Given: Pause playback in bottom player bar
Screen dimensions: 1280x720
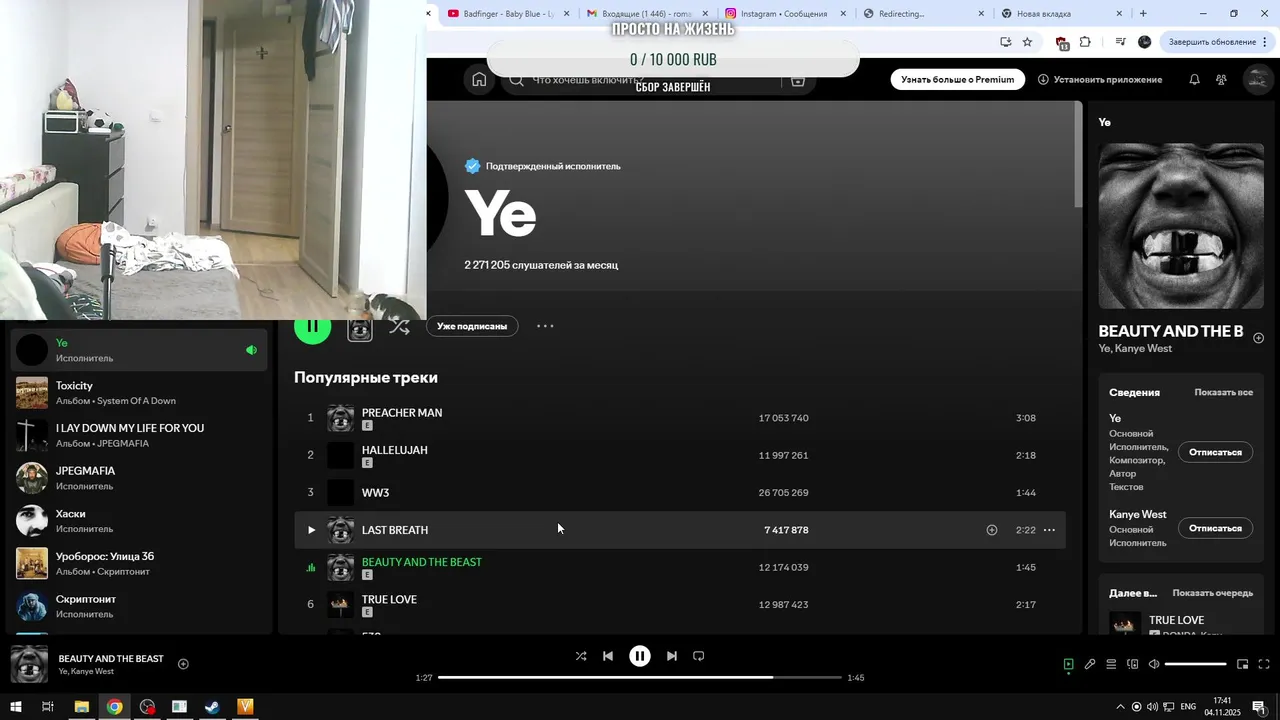Looking at the screenshot, I should tap(640, 656).
